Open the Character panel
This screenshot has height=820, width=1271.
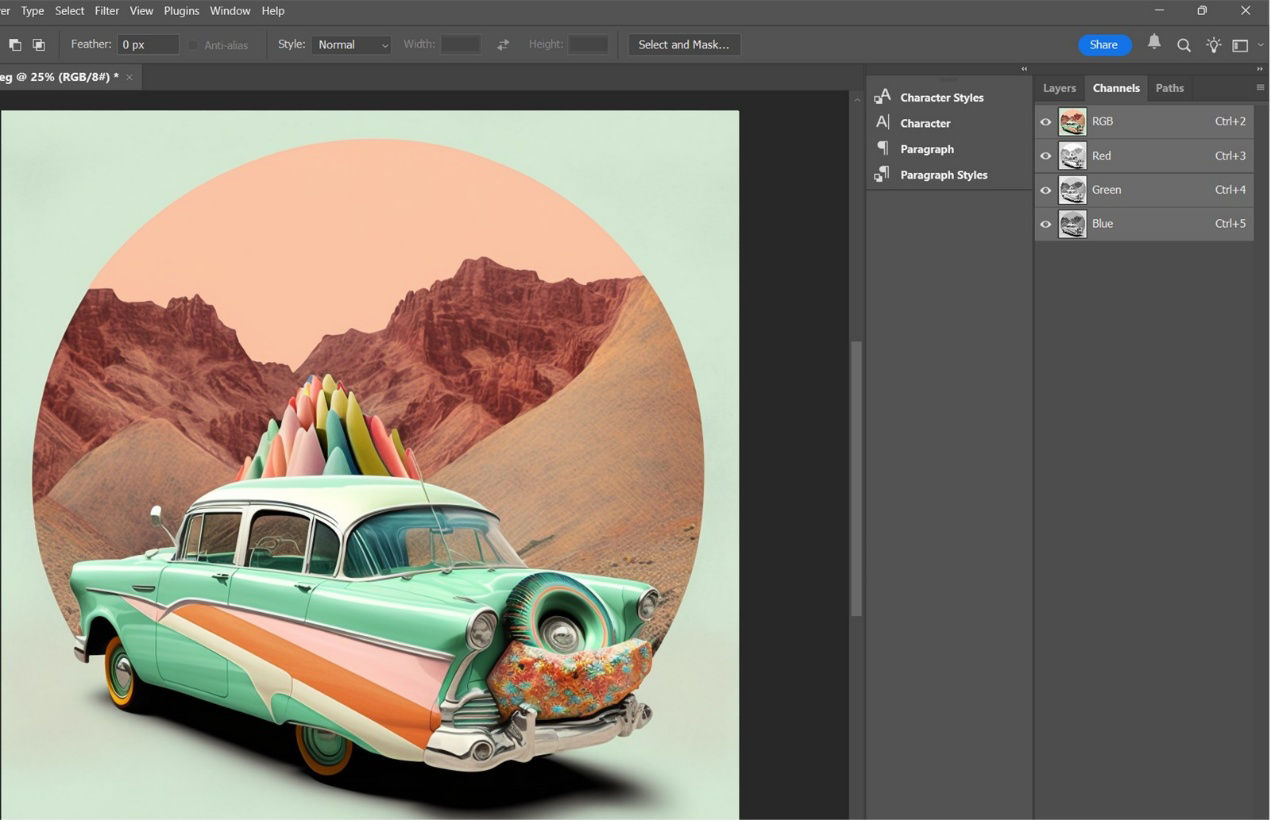point(924,122)
